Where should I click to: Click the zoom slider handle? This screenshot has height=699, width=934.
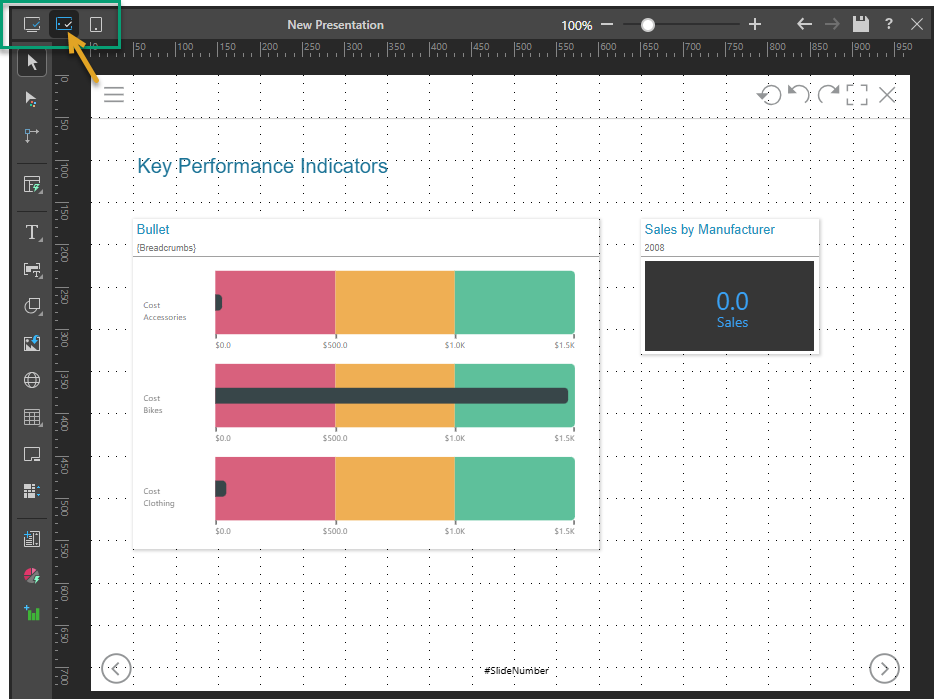coord(648,24)
